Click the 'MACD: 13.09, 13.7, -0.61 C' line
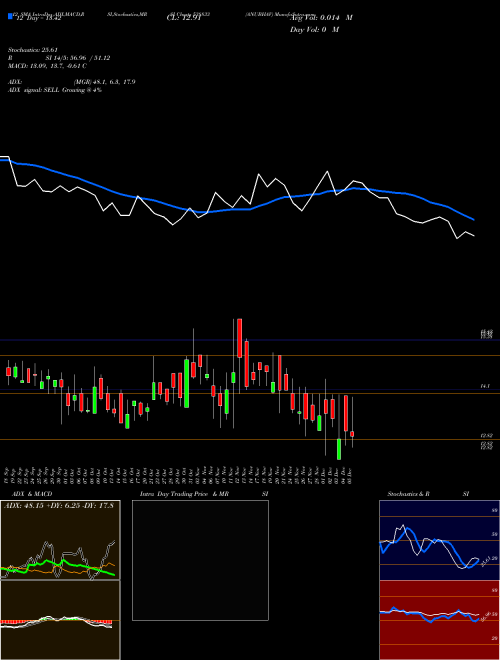This screenshot has height=660, width=500. click(x=47, y=66)
